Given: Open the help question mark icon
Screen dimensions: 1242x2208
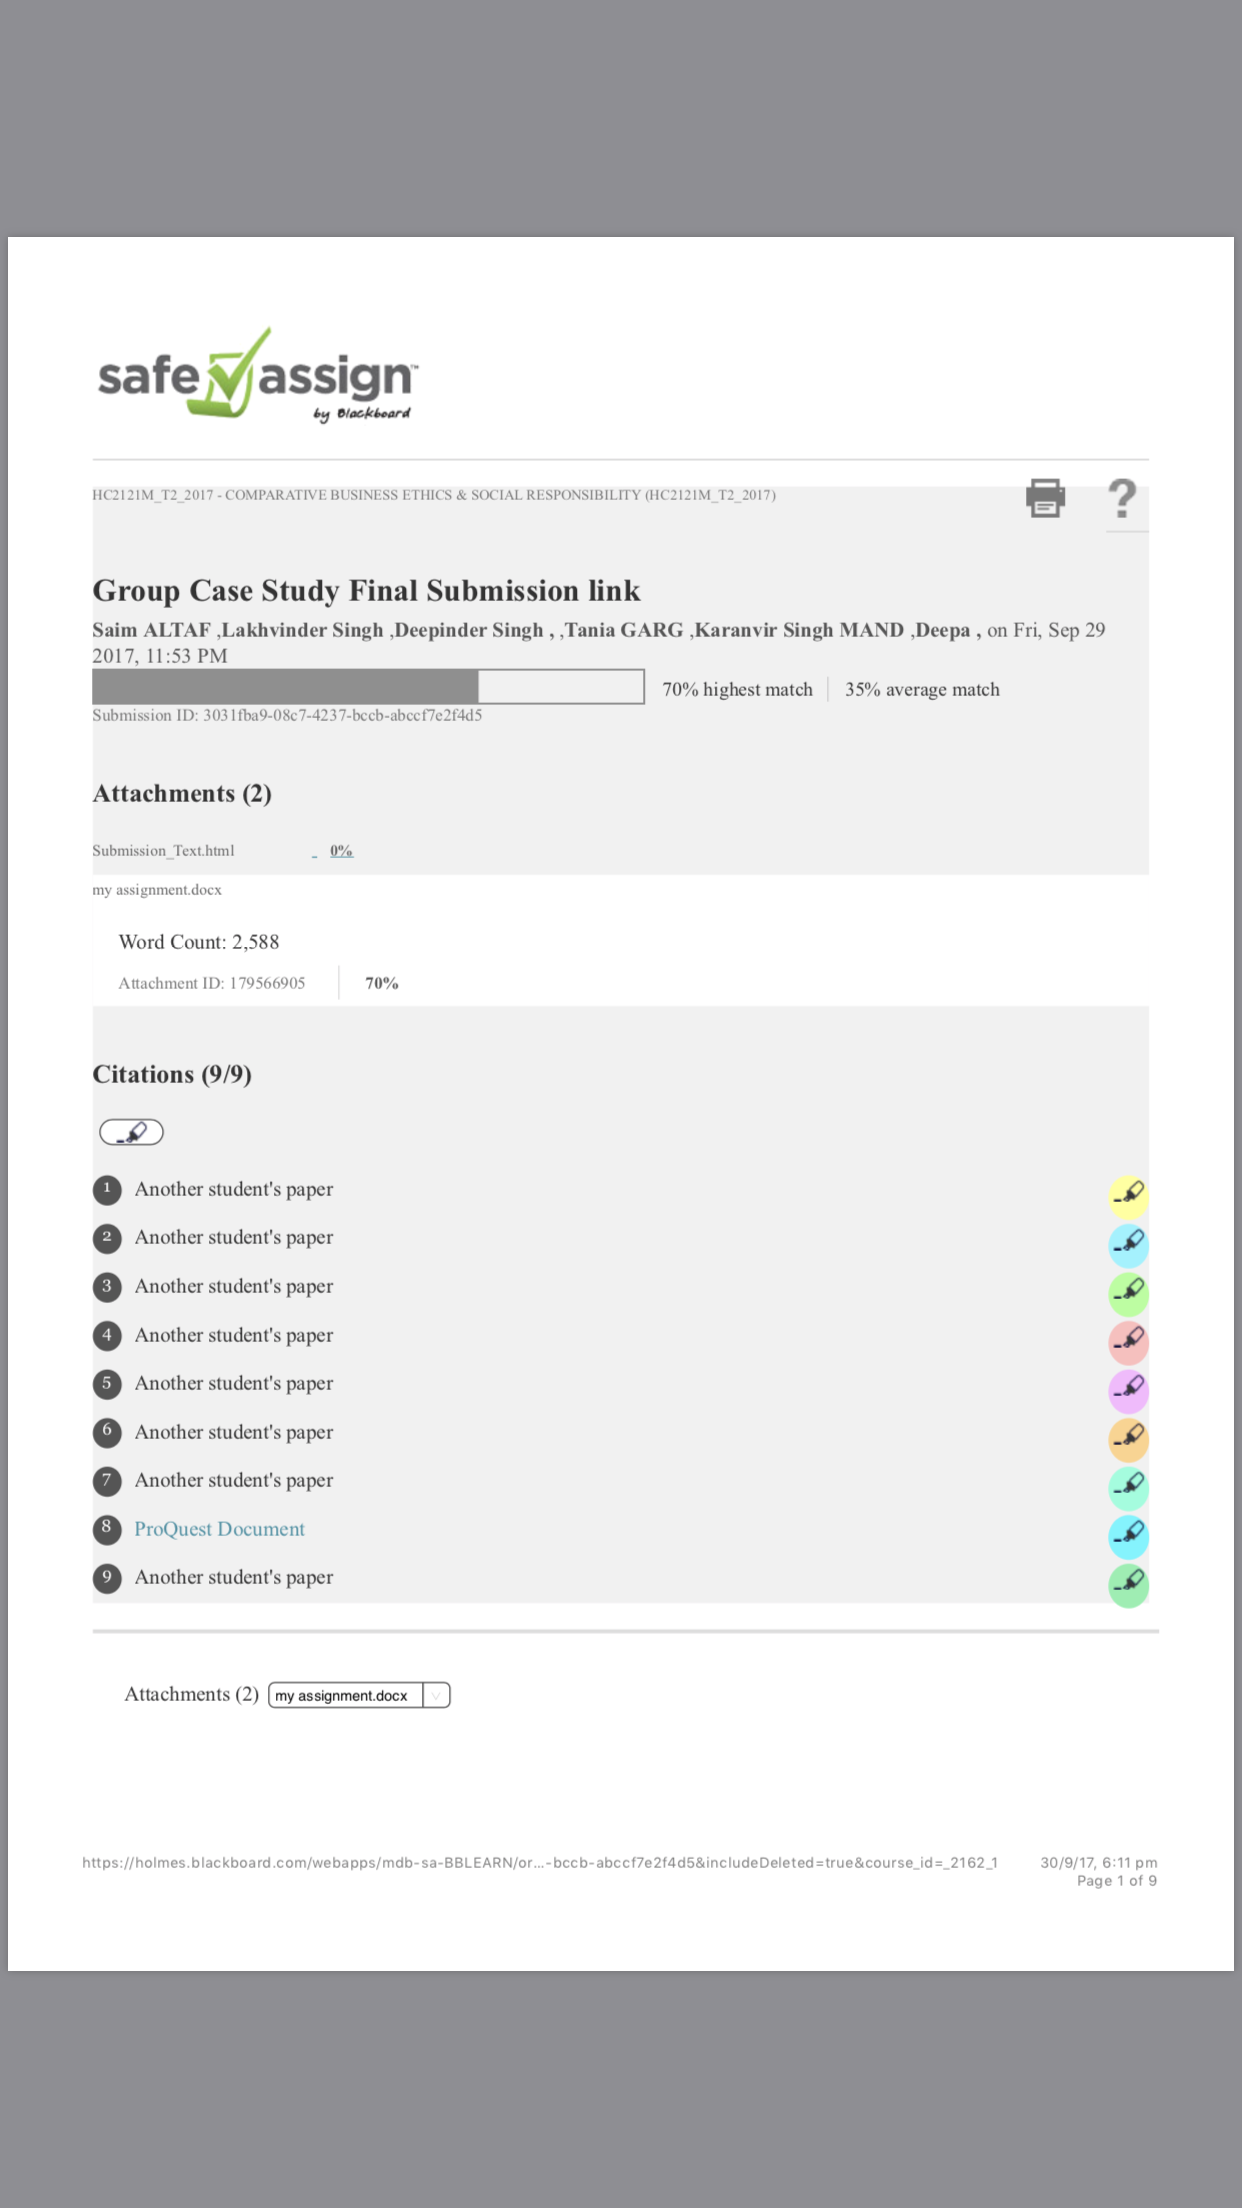Looking at the screenshot, I should pos(1122,498).
